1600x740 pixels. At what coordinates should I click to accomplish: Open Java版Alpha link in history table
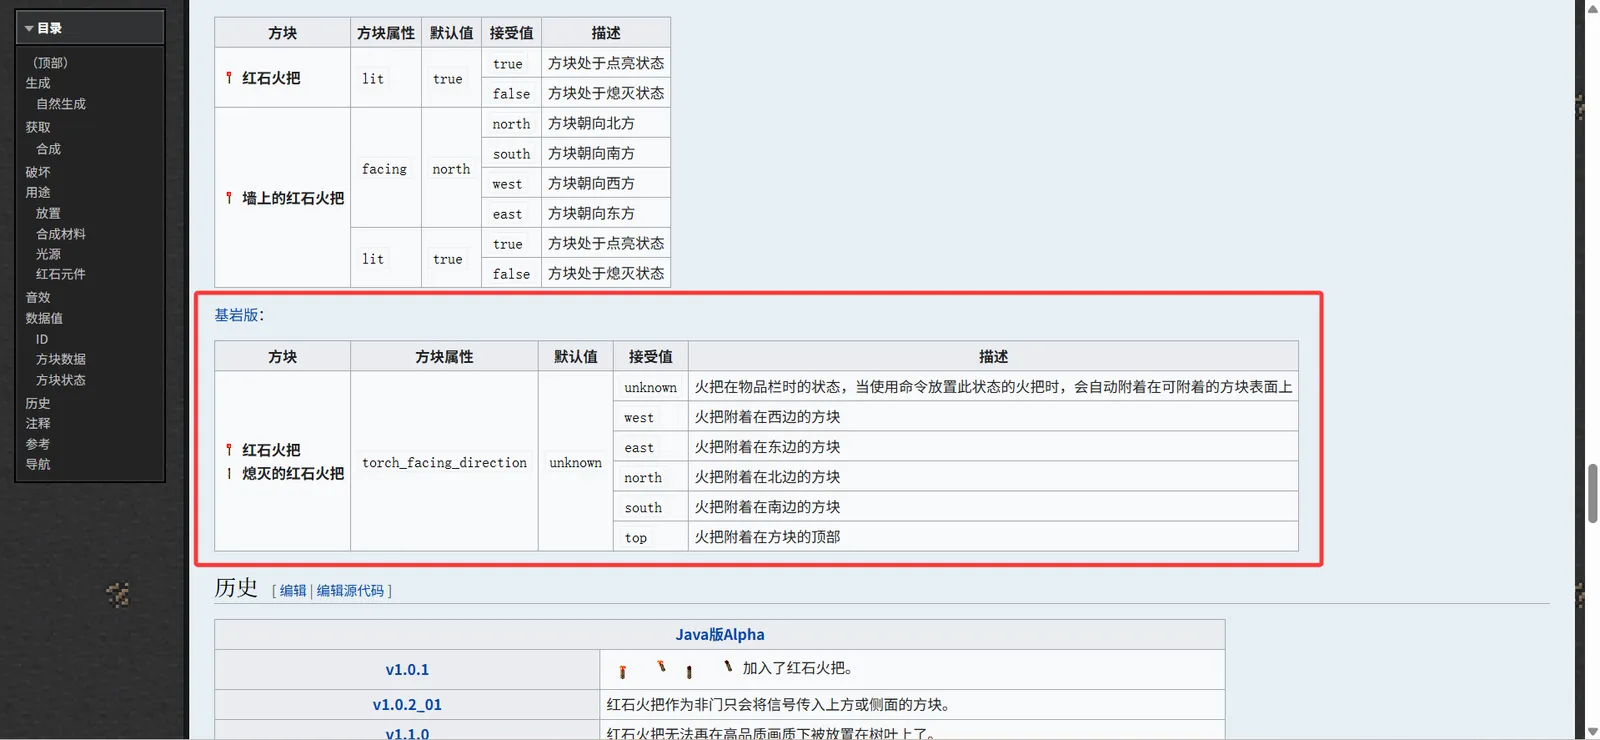tap(720, 635)
